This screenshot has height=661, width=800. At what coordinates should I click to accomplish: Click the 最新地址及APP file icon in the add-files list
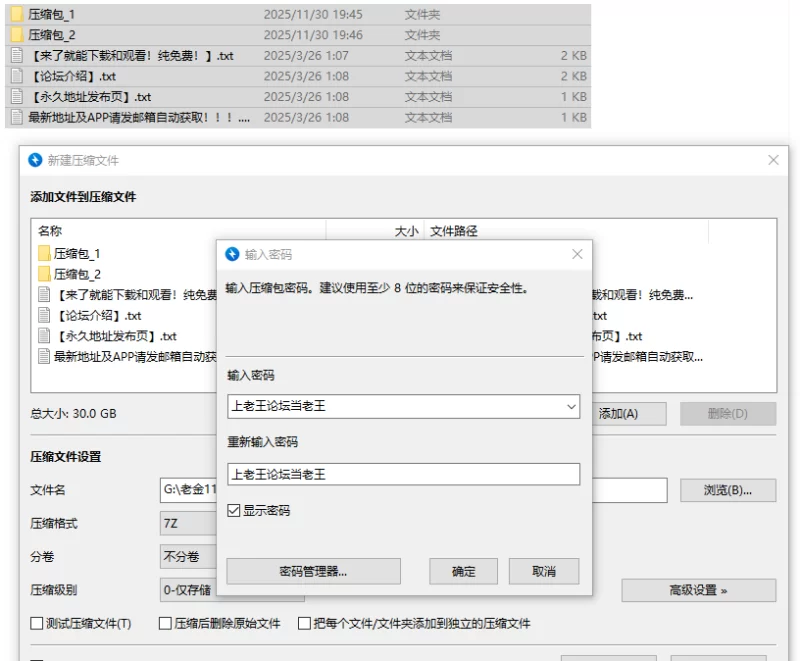click(x=44, y=356)
